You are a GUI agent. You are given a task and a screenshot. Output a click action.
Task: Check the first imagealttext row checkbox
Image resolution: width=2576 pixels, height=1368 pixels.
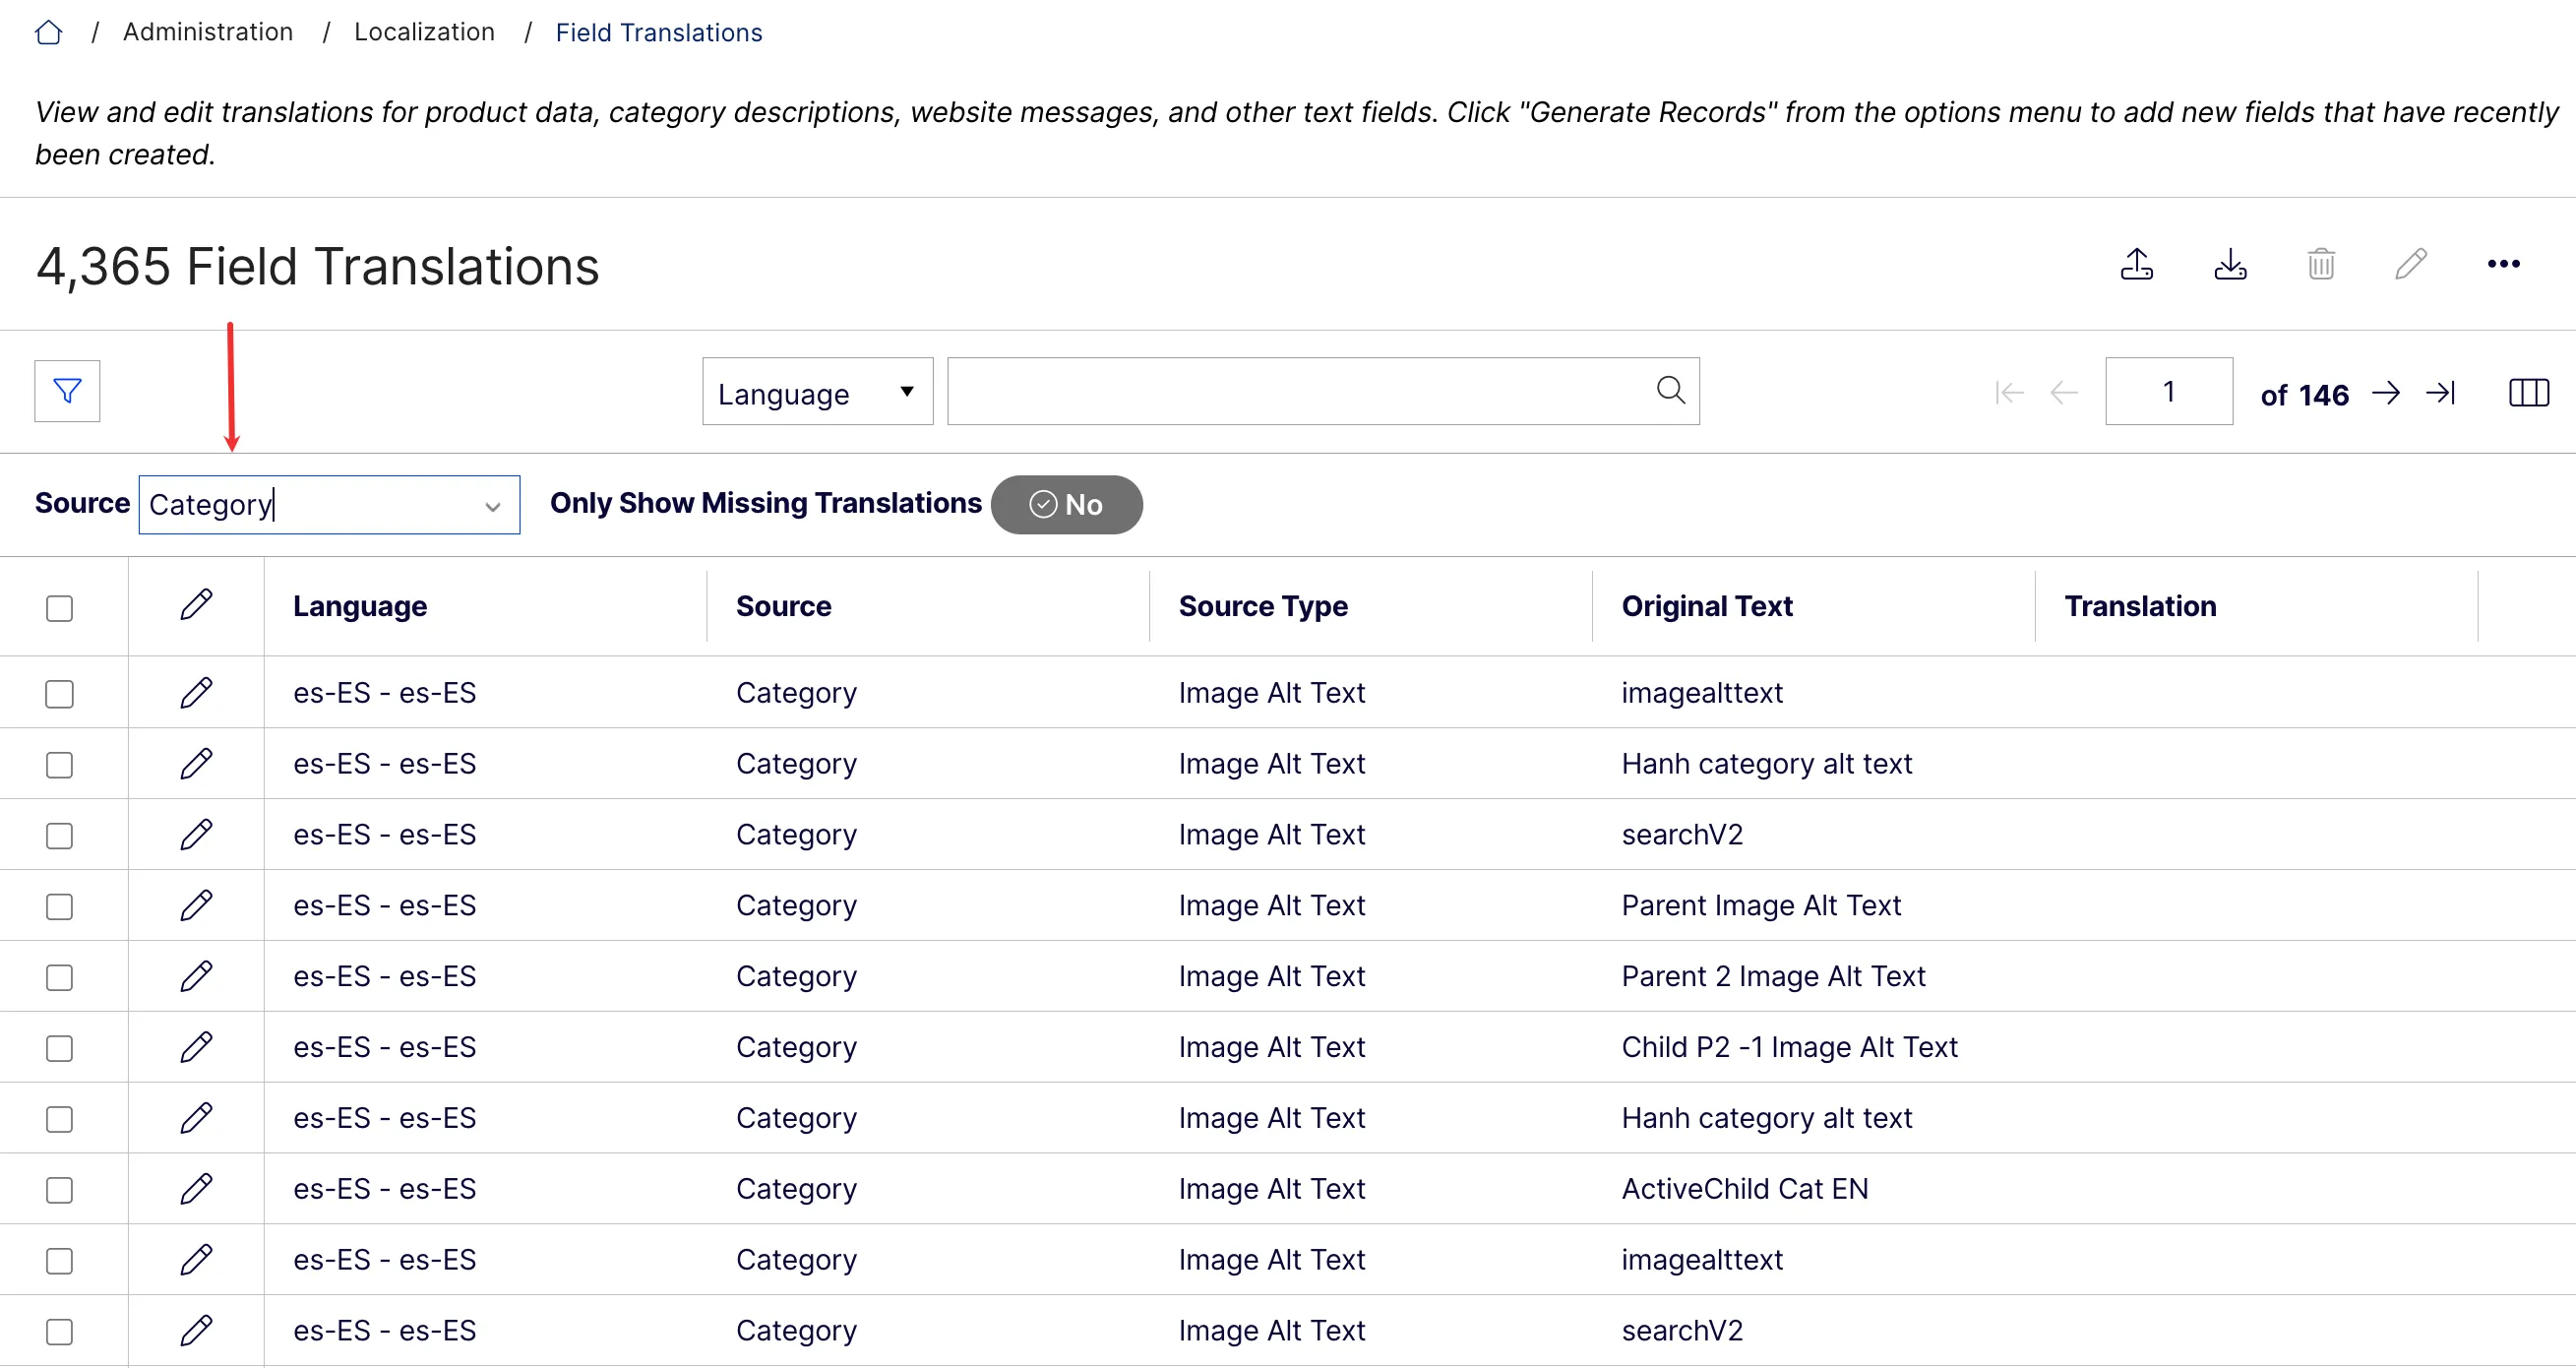[60, 694]
